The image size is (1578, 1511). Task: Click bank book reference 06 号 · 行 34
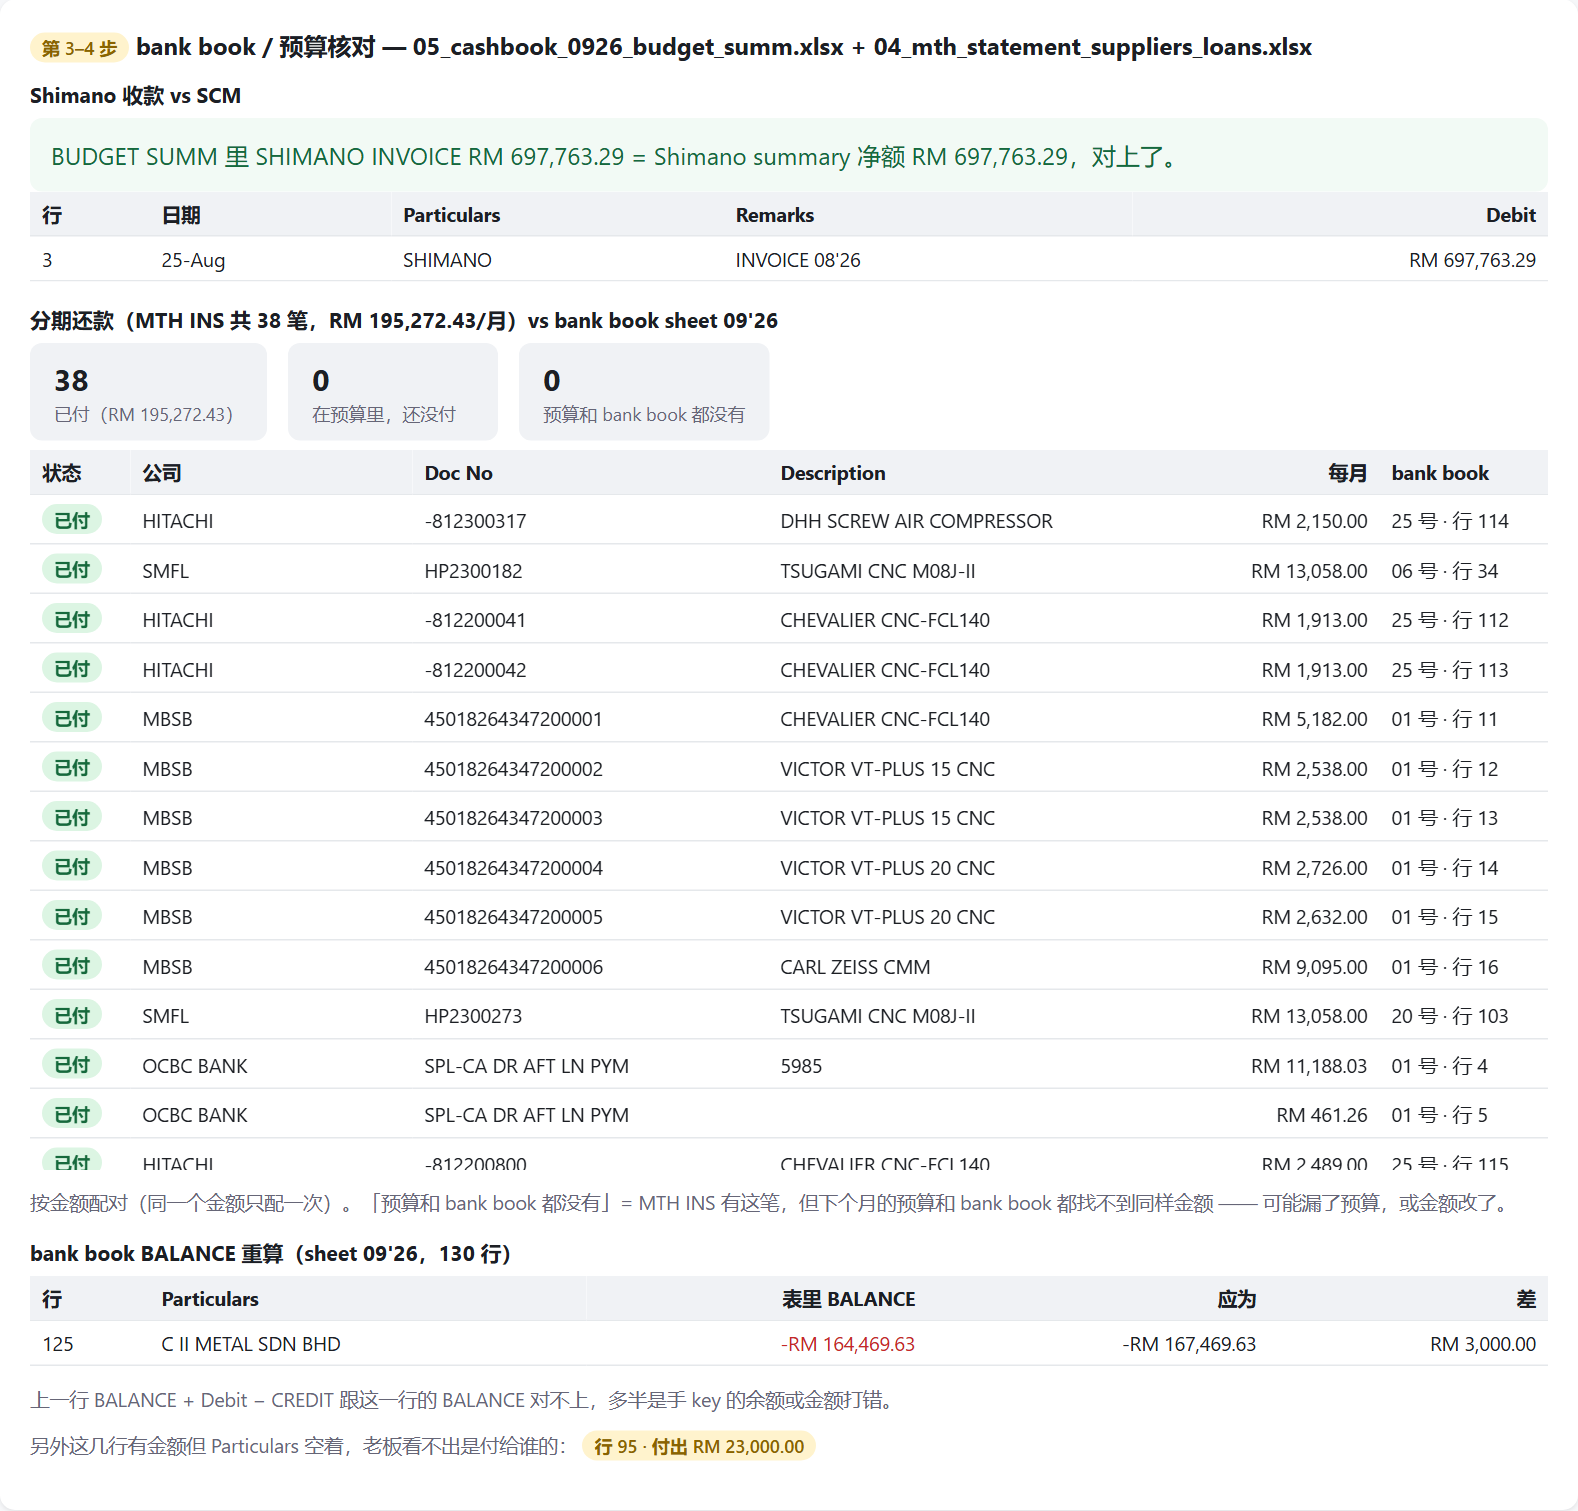pyautogui.click(x=1444, y=571)
